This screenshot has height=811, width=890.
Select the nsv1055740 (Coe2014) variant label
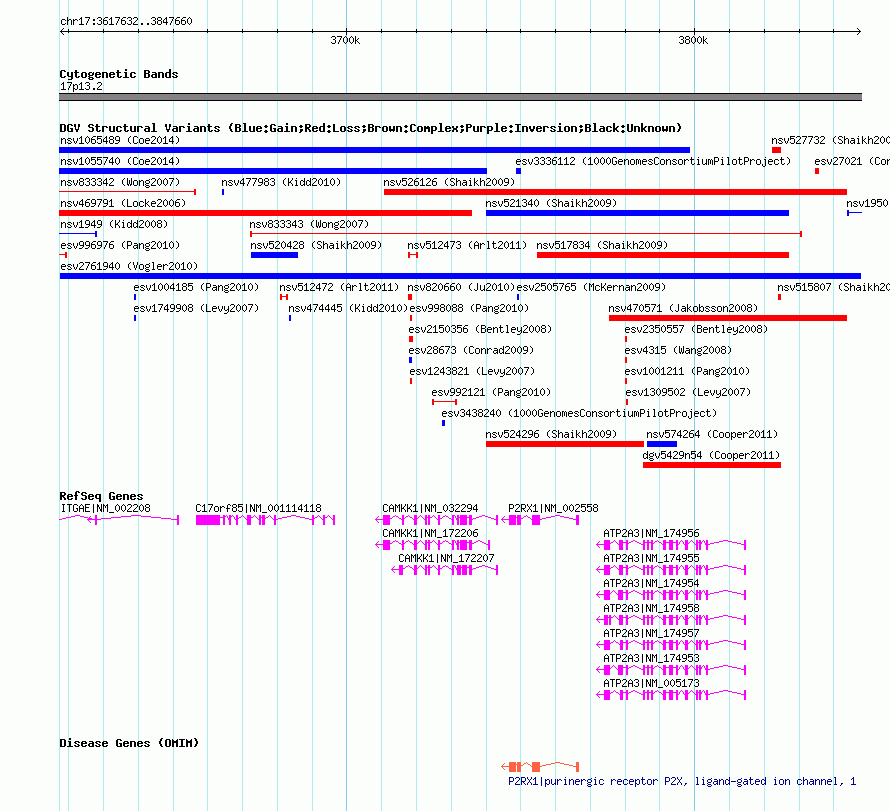(x=120, y=161)
